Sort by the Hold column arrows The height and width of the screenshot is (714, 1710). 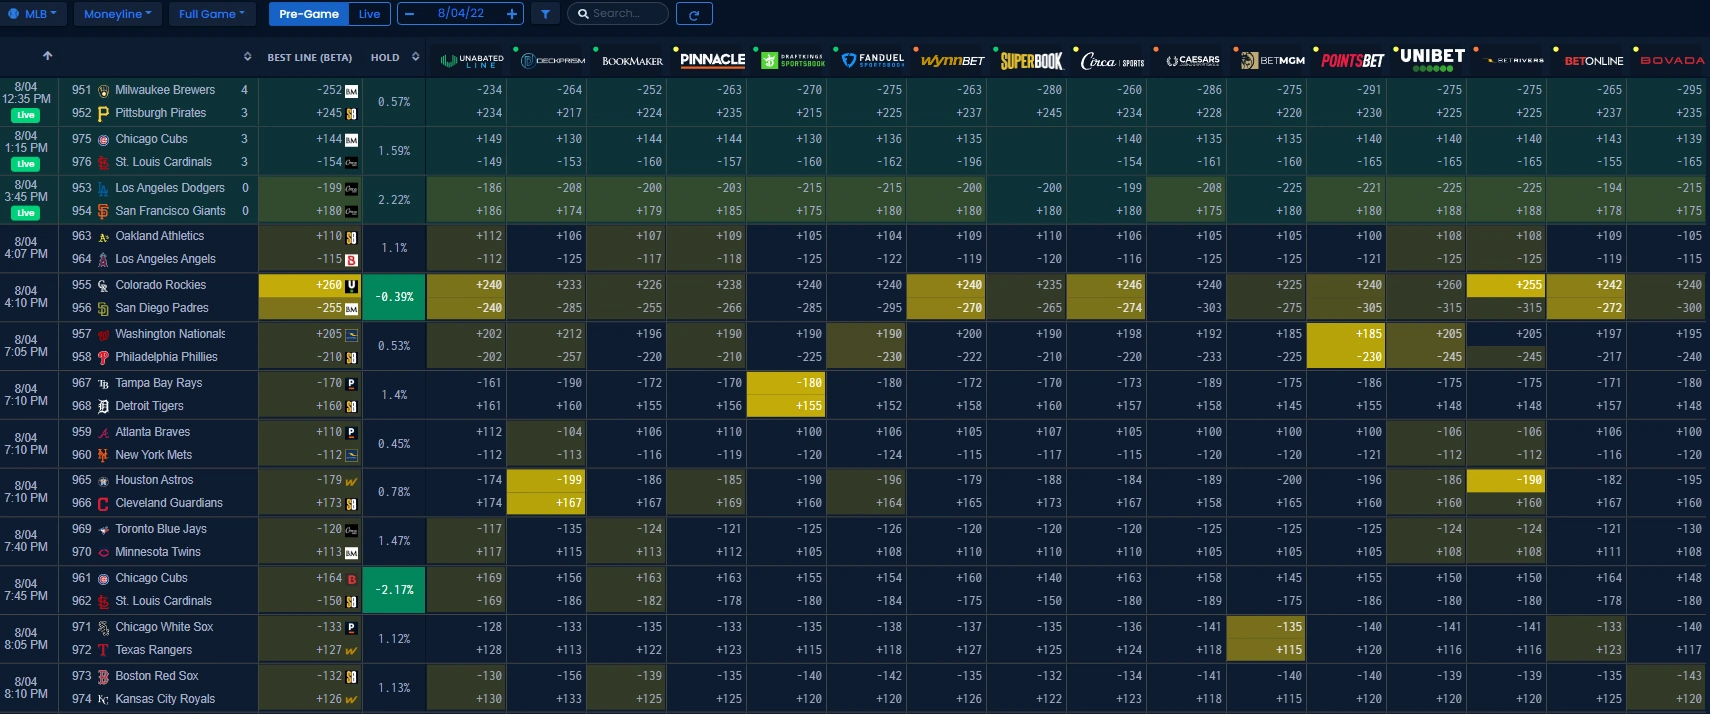click(x=415, y=57)
